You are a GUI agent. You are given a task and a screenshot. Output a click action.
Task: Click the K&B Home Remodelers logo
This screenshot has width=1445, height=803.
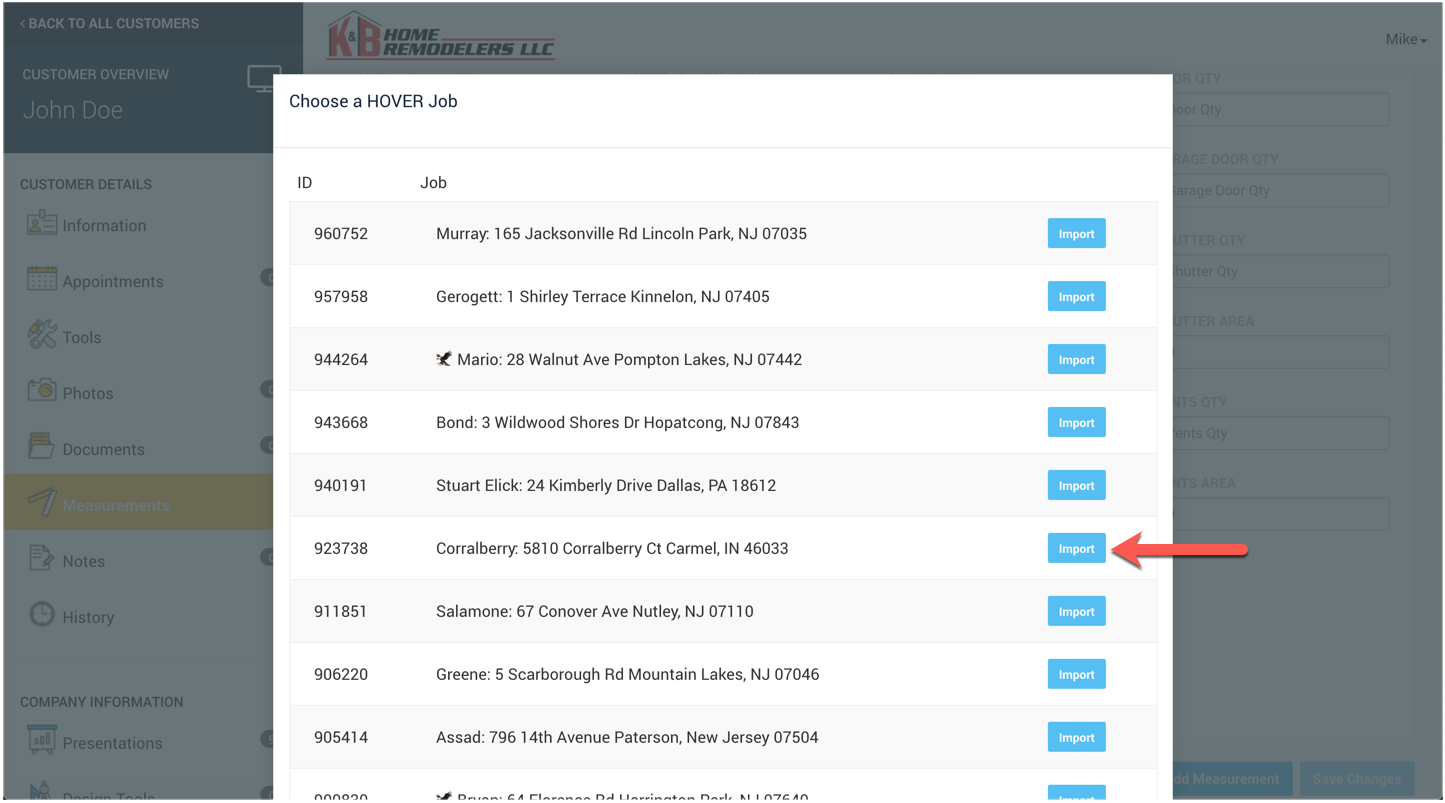point(440,37)
